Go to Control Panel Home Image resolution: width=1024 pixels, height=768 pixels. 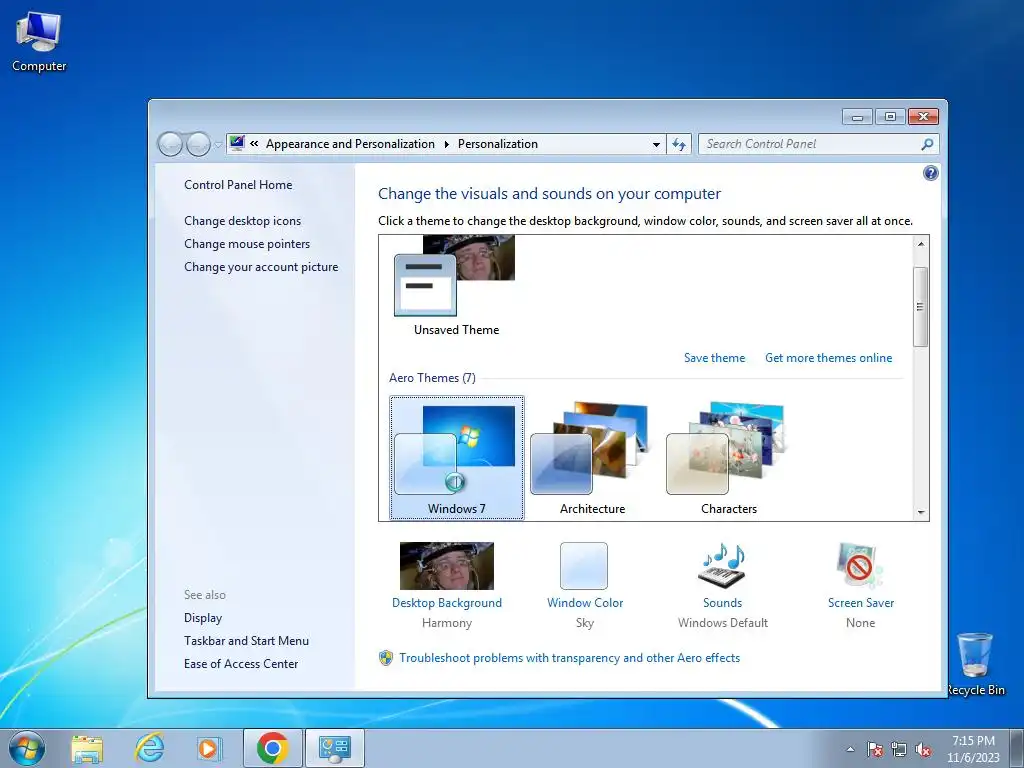pyautogui.click(x=238, y=185)
